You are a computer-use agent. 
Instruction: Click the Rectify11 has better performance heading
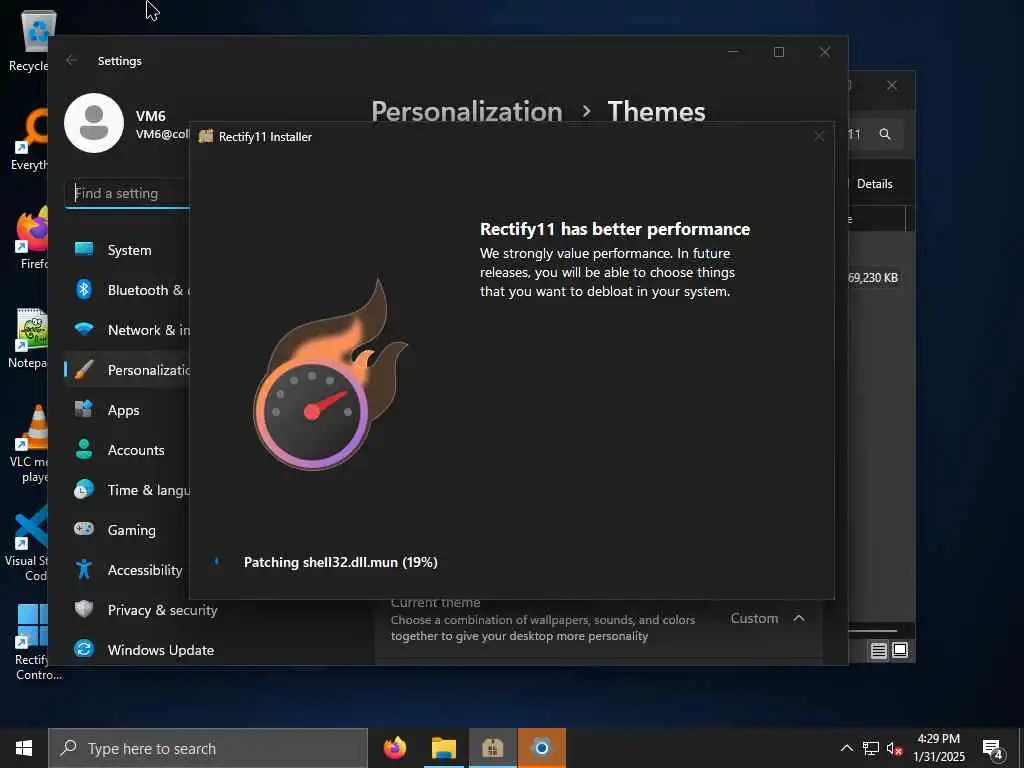[x=615, y=229]
